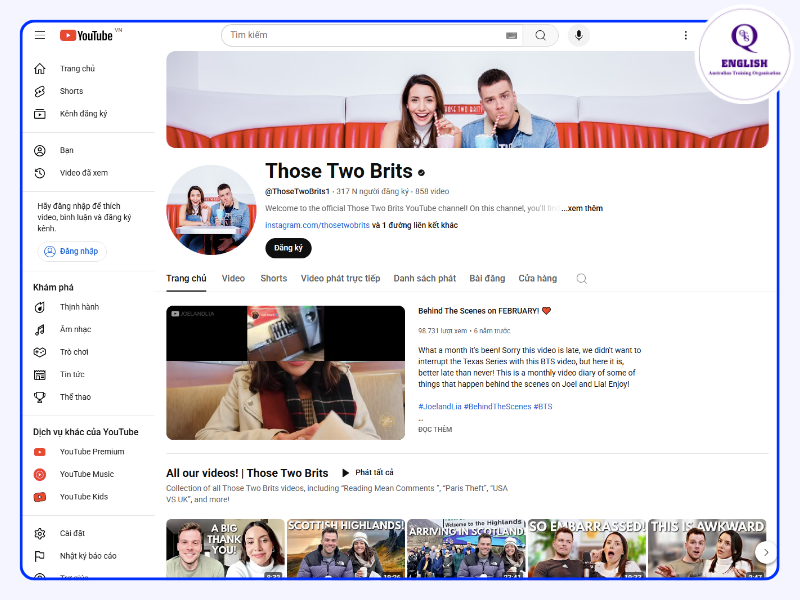Open the hamburger guide menu
The height and width of the screenshot is (600, 800).
(x=40, y=35)
